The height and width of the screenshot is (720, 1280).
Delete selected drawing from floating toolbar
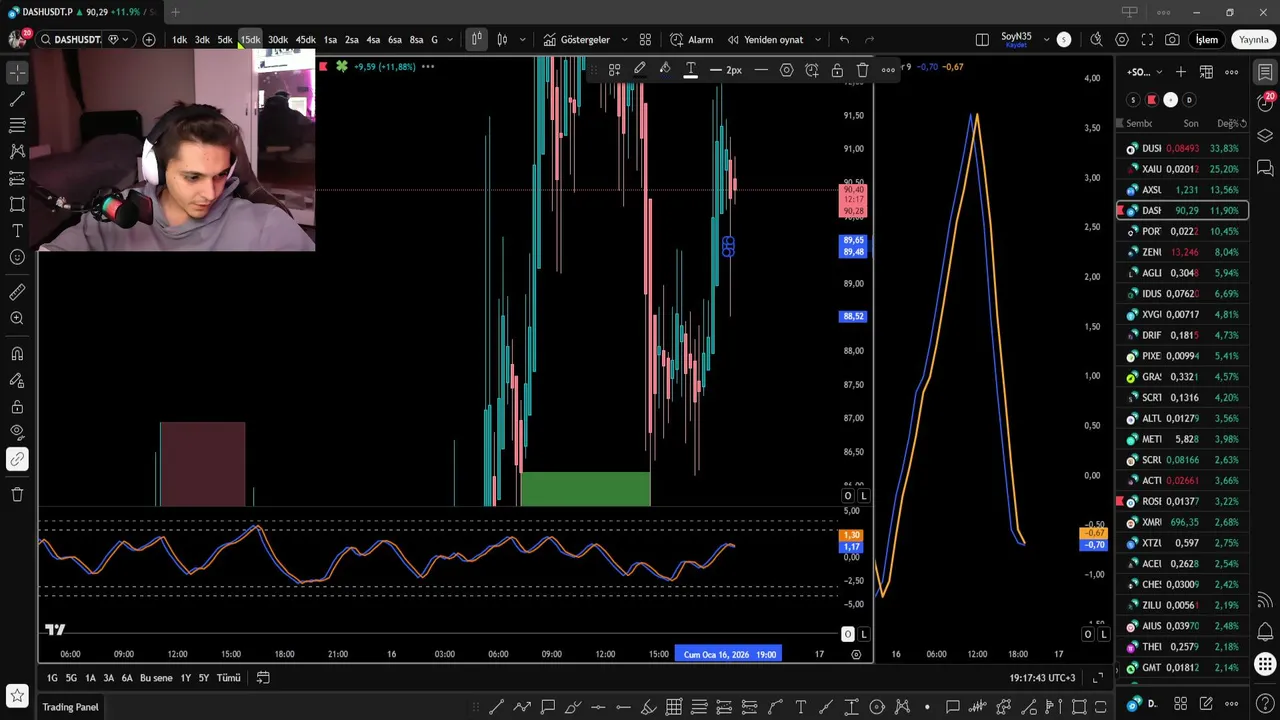pyautogui.click(x=862, y=70)
